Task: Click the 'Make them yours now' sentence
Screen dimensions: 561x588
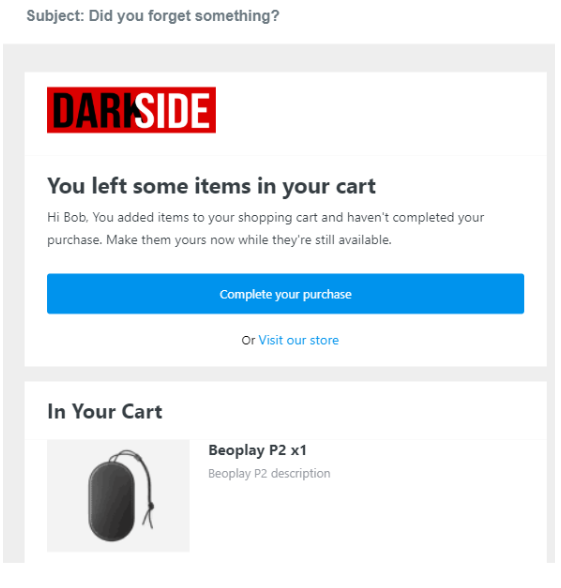Action: click(x=249, y=240)
